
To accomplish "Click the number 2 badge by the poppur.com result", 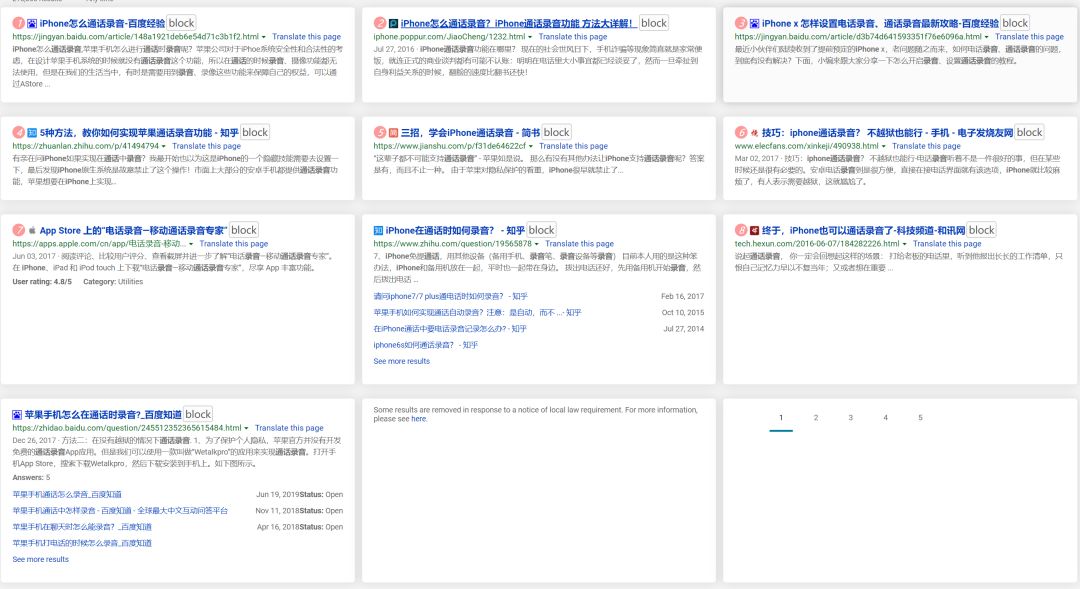I will pos(380,23).
